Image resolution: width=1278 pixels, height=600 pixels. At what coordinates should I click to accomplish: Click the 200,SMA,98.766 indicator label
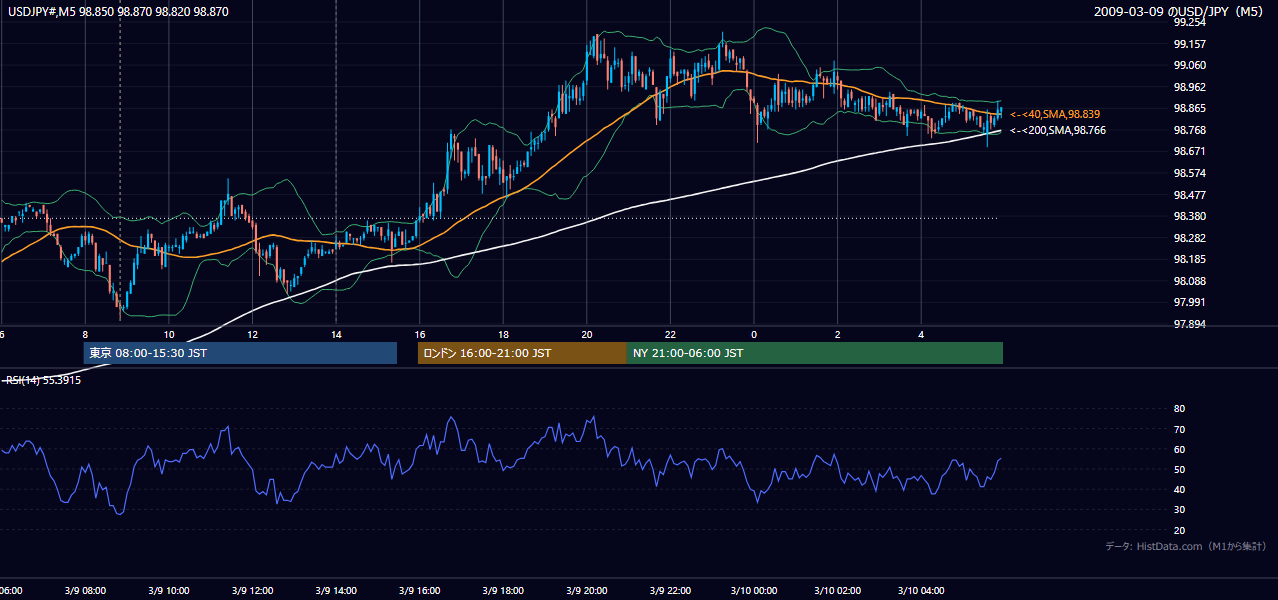click(x=1058, y=131)
